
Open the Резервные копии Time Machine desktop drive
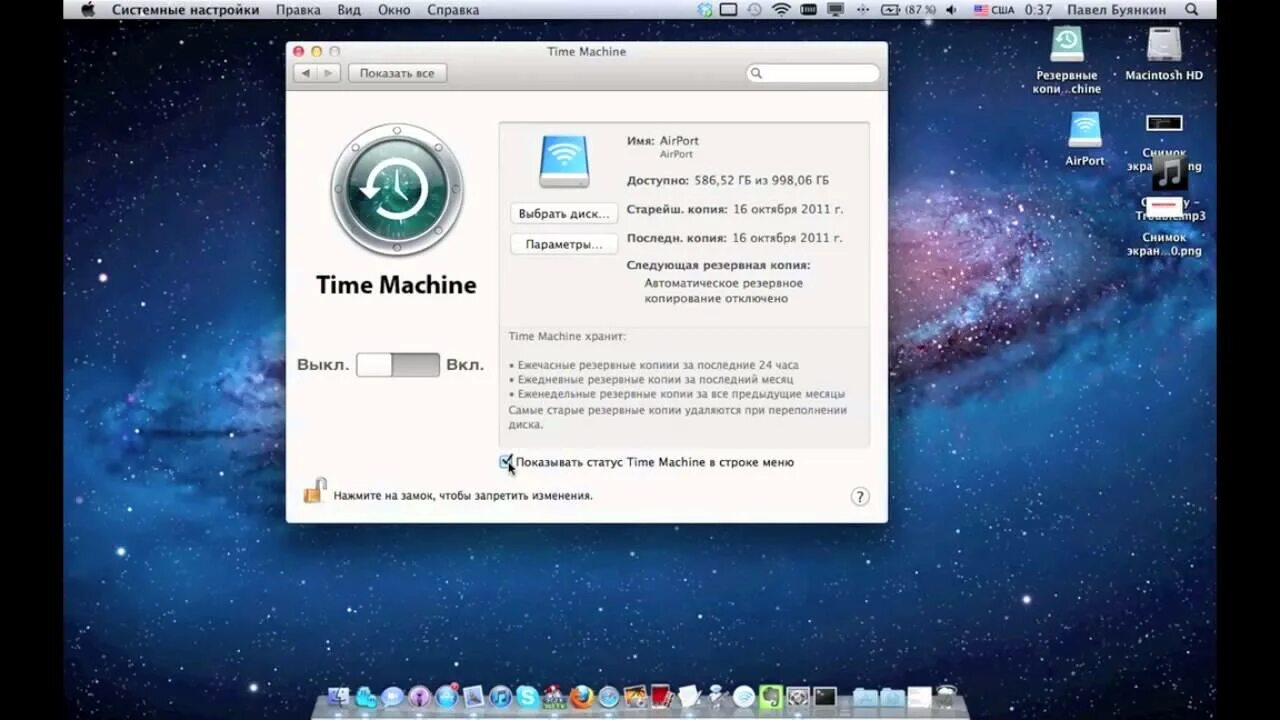[x=1067, y=44]
